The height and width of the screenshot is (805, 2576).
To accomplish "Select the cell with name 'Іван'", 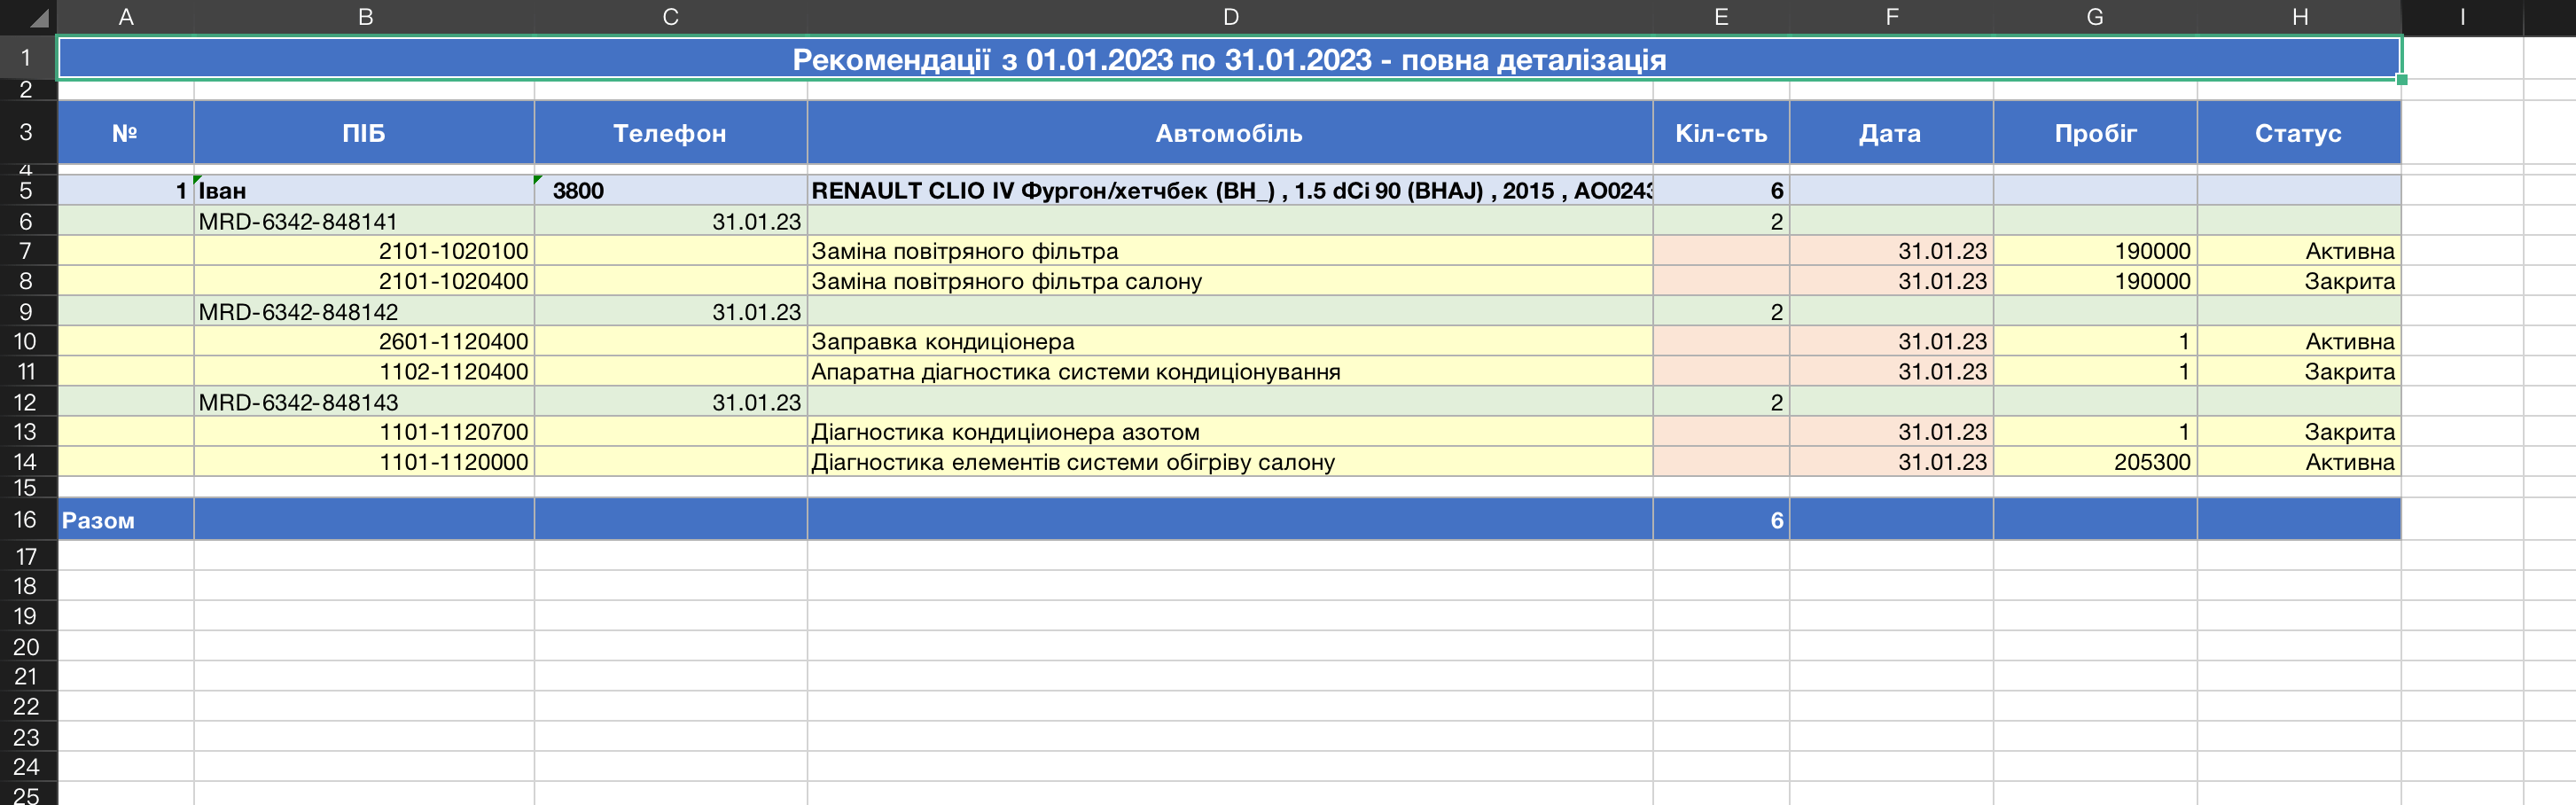I will click(363, 191).
